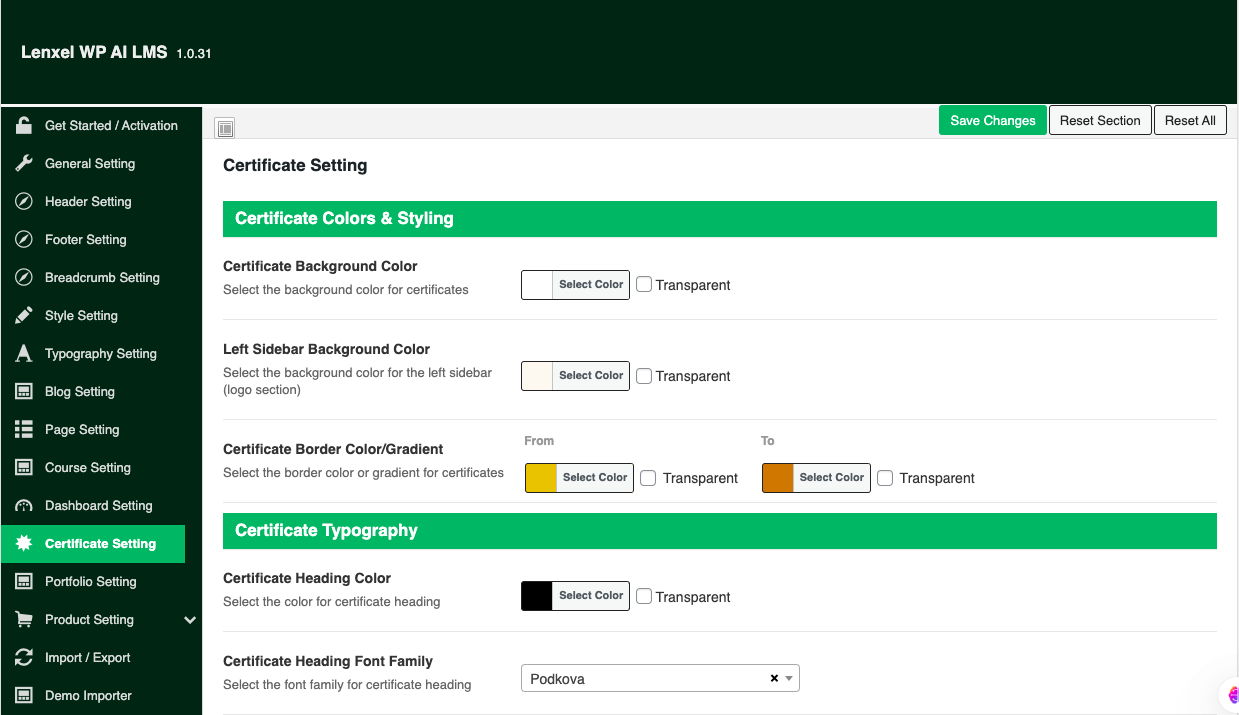Click the Lenxel WP AI LMS title
Viewport: 1239px width, 715px height.
[94, 52]
